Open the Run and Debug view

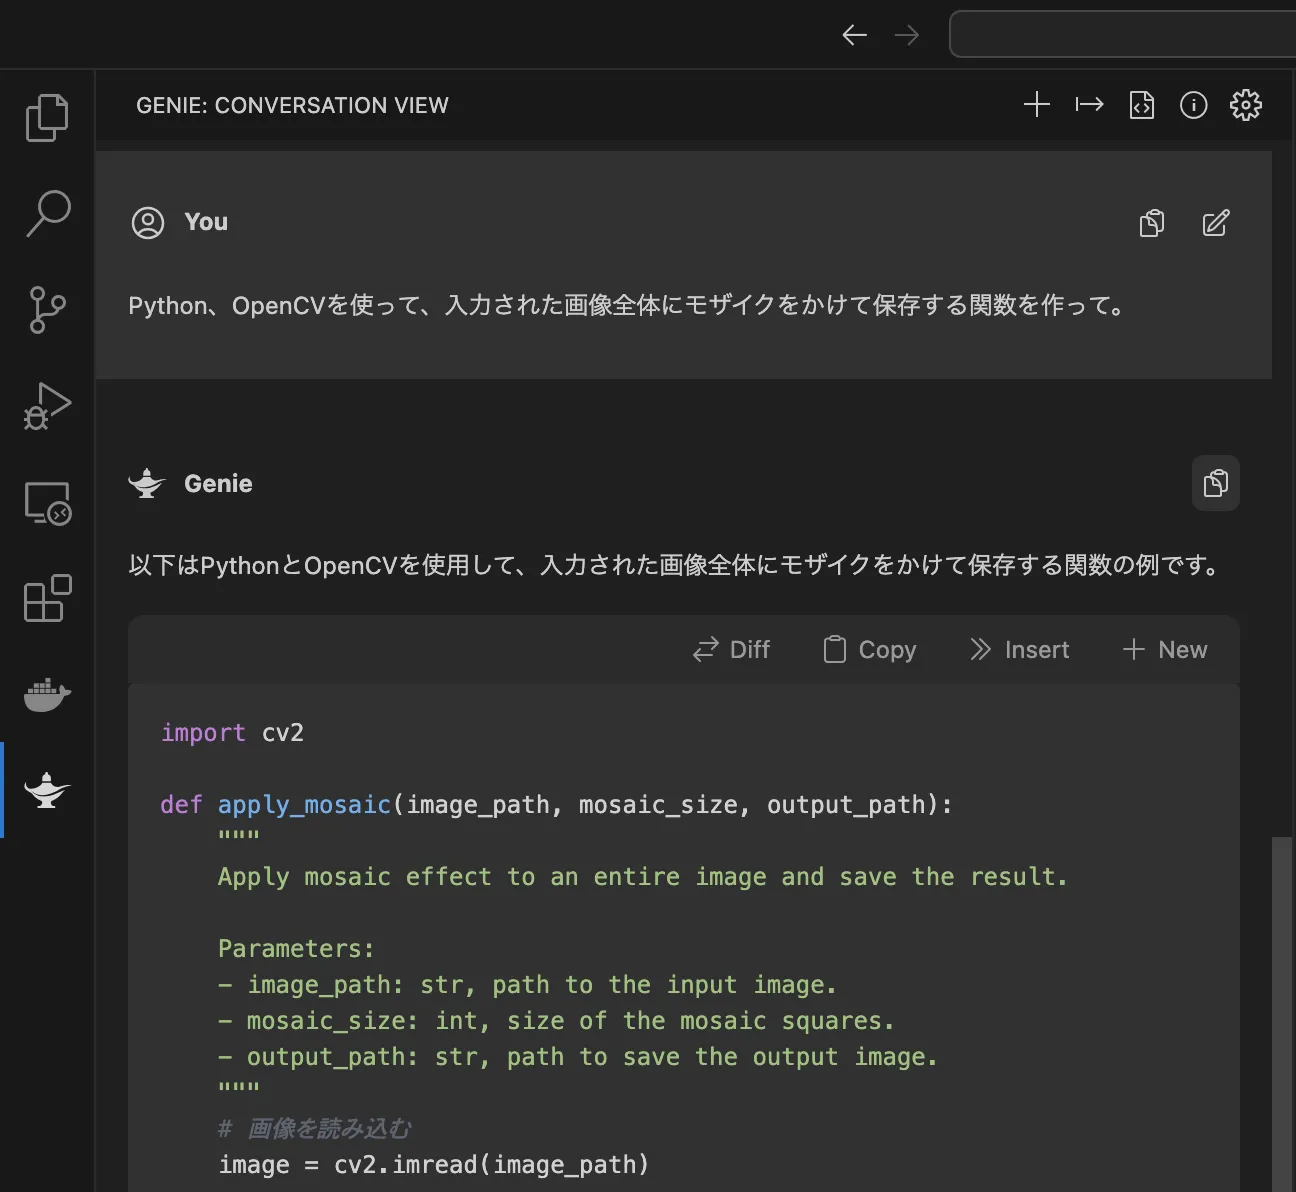click(x=46, y=406)
